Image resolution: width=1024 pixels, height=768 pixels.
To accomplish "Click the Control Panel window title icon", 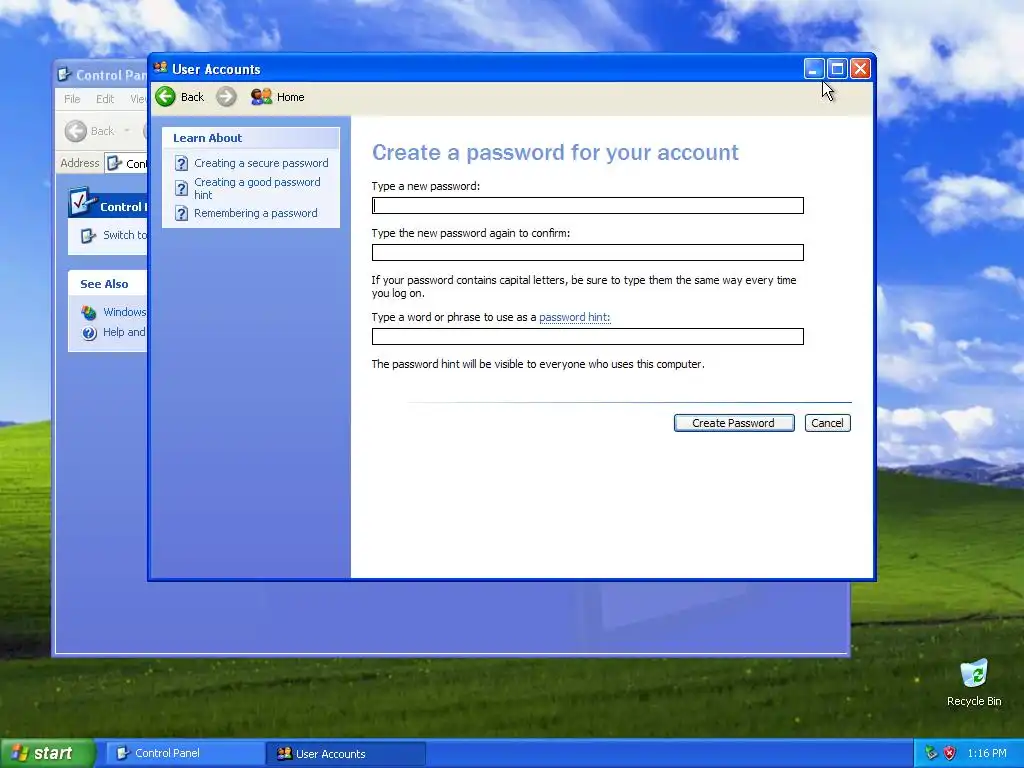I will coord(64,74).
